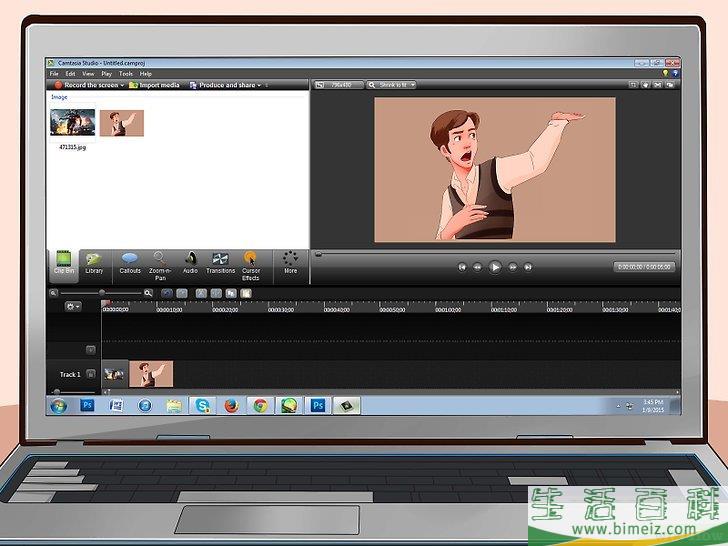
Task: Click the detach preview icon
Action: click(x=670, y=85)
